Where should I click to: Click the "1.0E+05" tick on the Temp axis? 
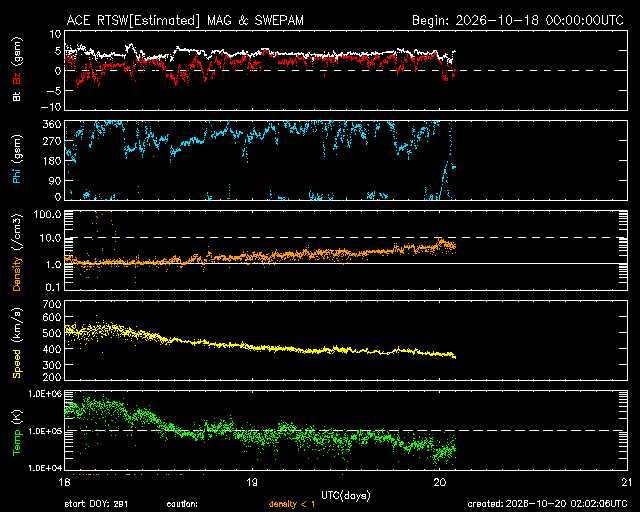click(45, 431)
